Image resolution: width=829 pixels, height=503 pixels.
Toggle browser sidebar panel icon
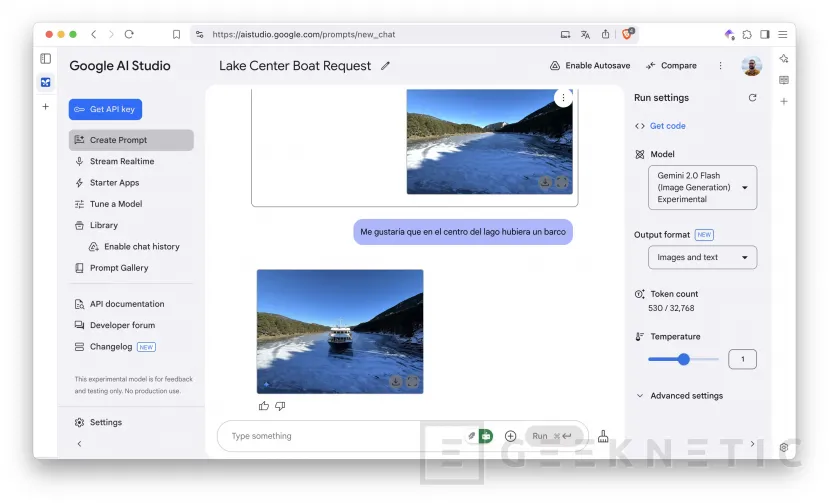(x=765, y=34)
